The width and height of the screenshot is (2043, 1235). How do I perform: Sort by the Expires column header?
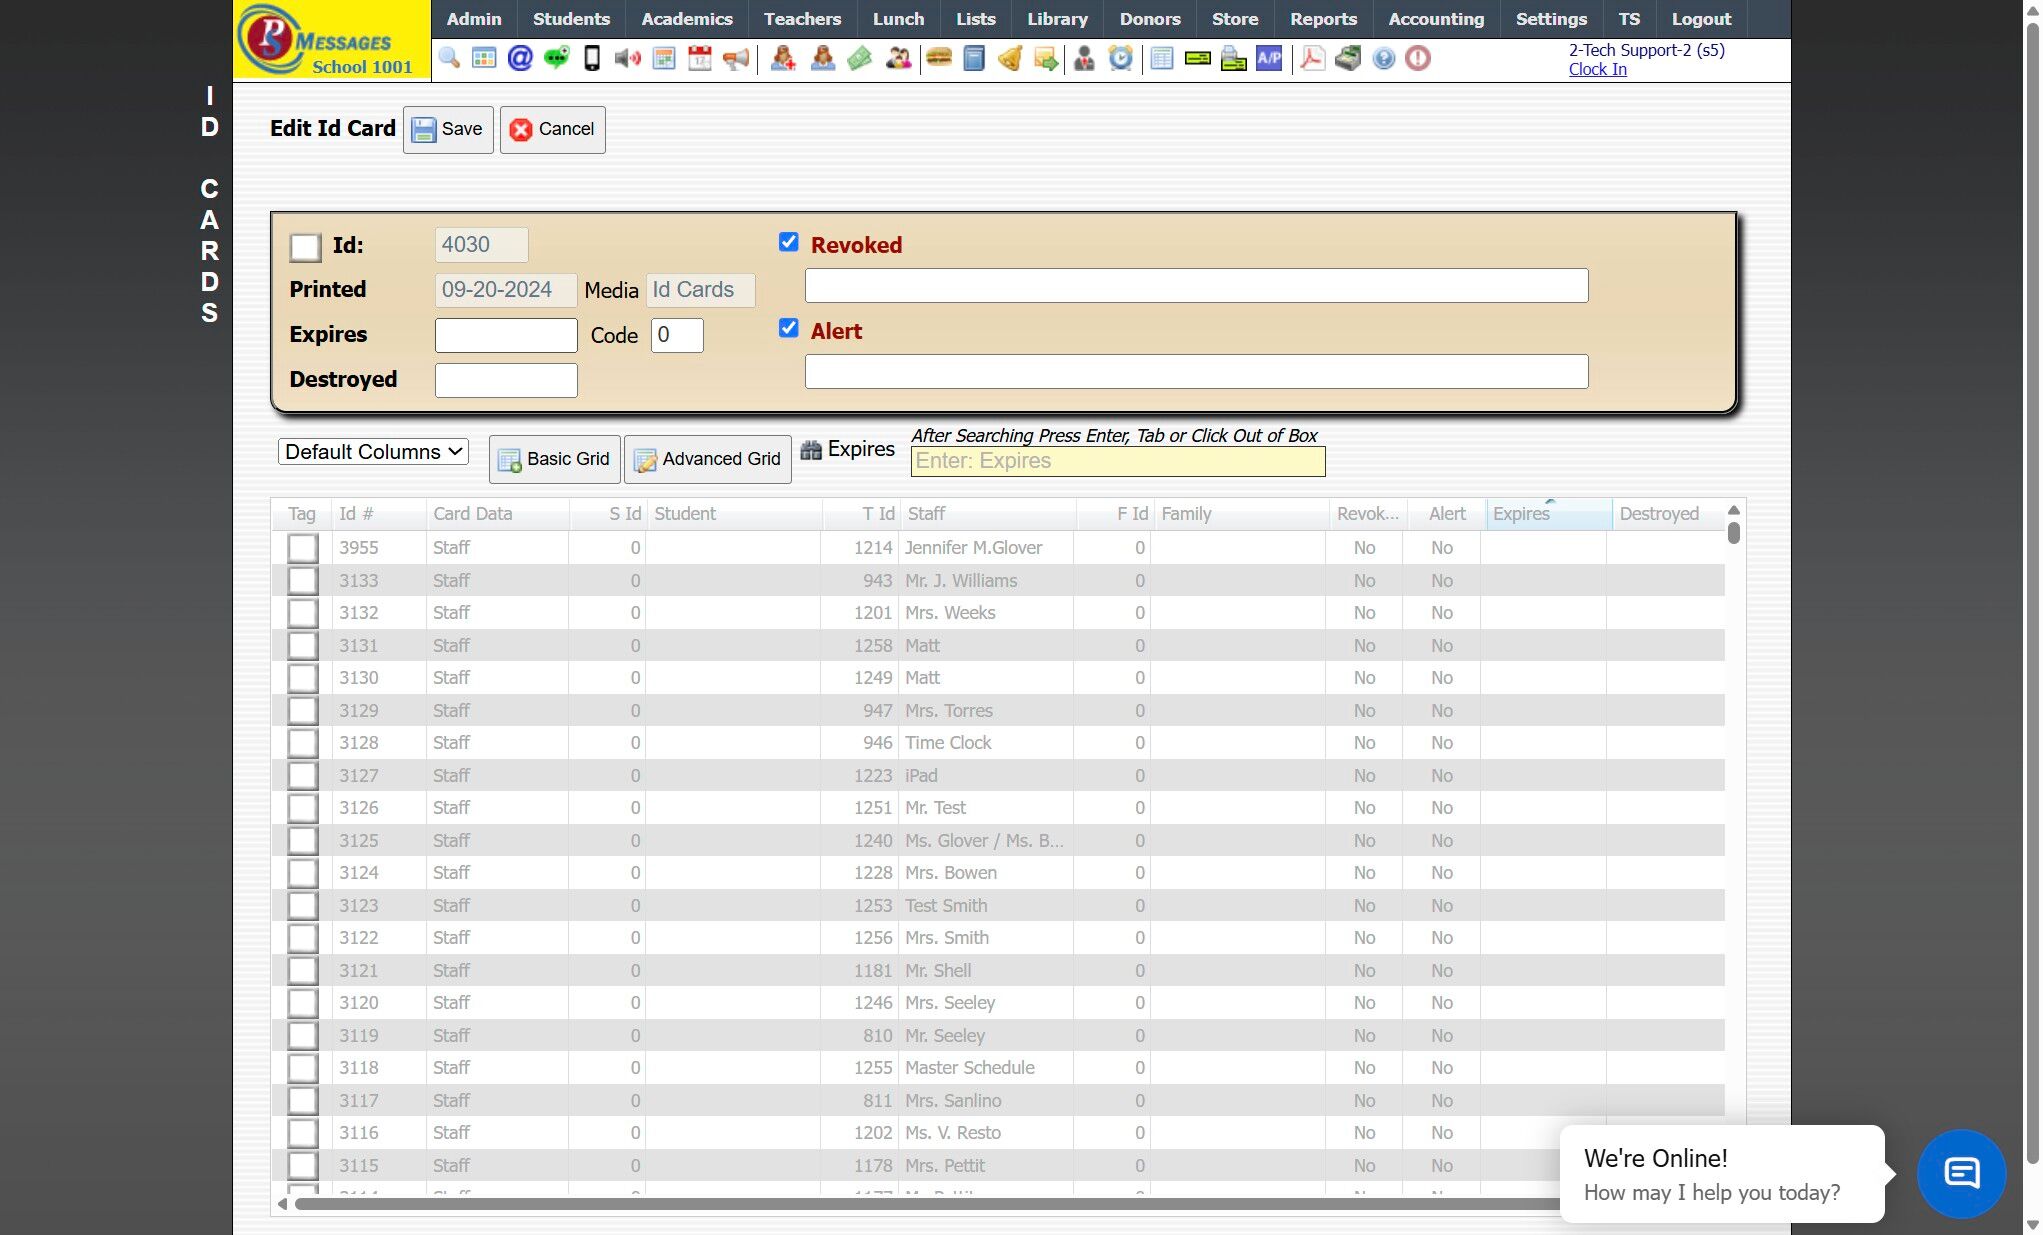tap(1521, 514)
